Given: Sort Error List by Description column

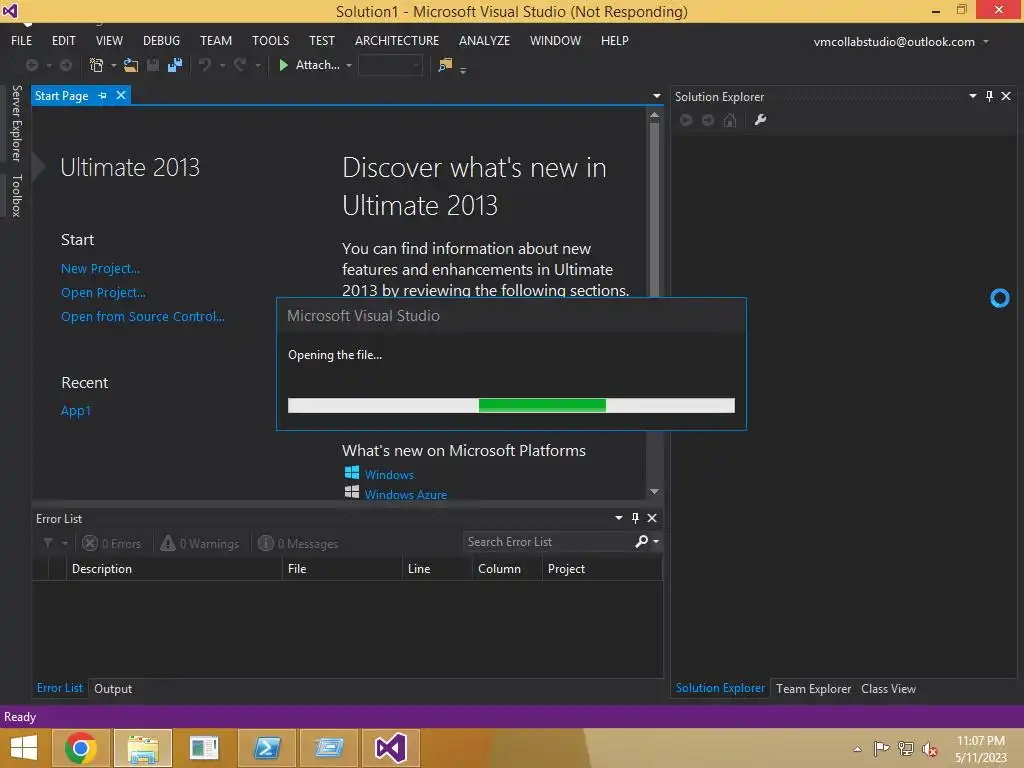Looking at the screenshot, I should tap(174, 569).
